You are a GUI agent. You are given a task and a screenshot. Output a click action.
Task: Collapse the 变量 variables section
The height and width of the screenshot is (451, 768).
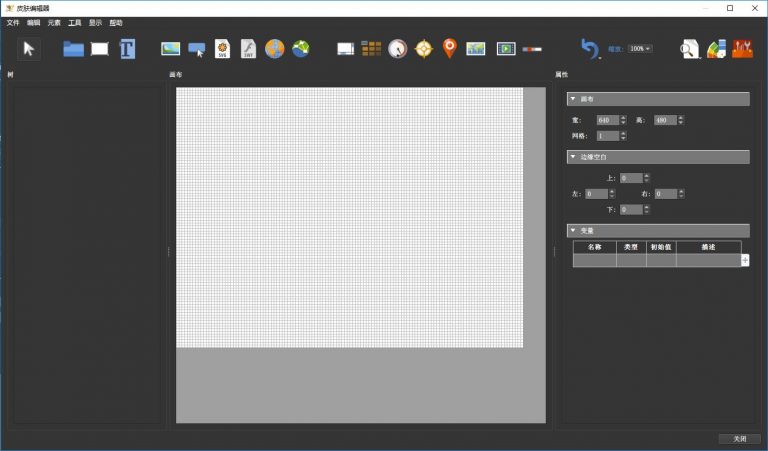click(572, 230)
